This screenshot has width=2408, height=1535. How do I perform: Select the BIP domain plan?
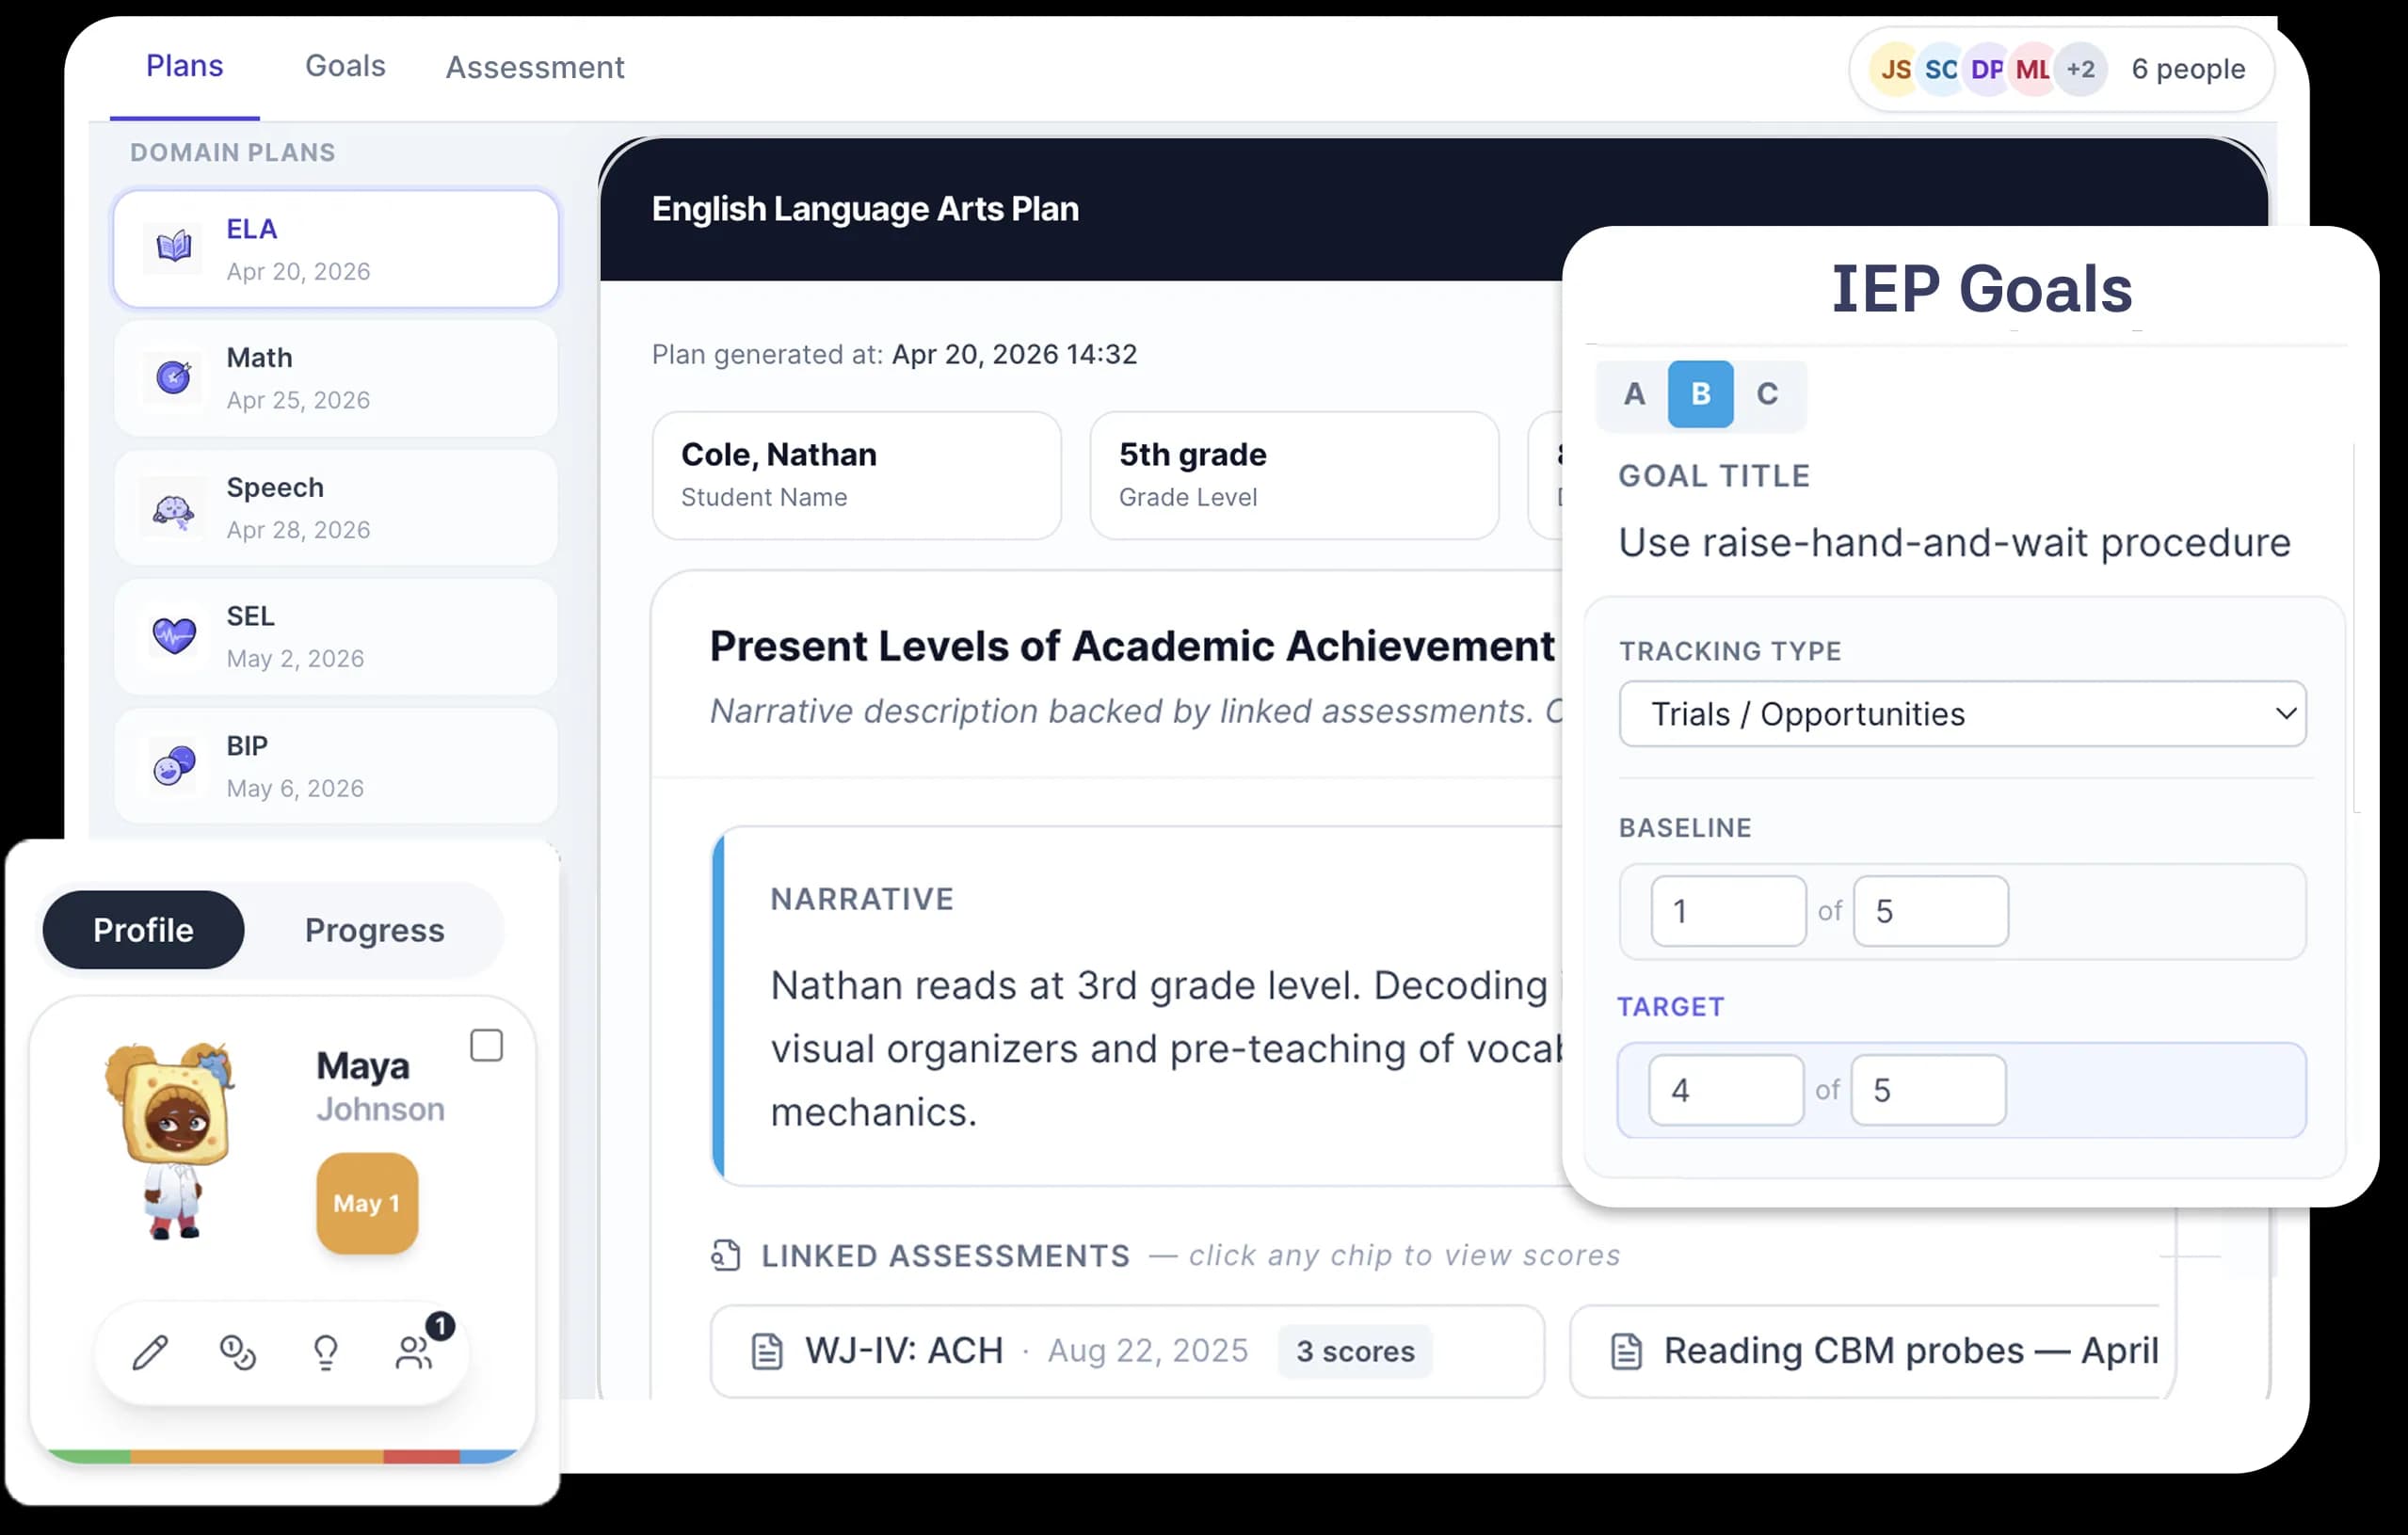point(335,766)
